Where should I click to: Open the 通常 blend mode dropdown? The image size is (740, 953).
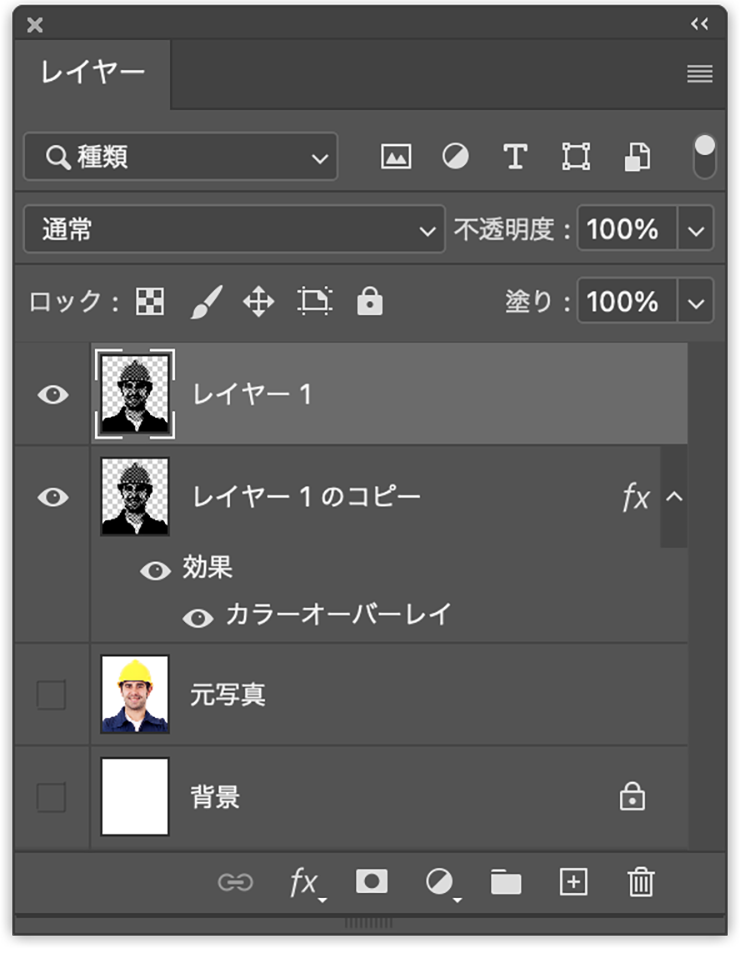(234, 230)
